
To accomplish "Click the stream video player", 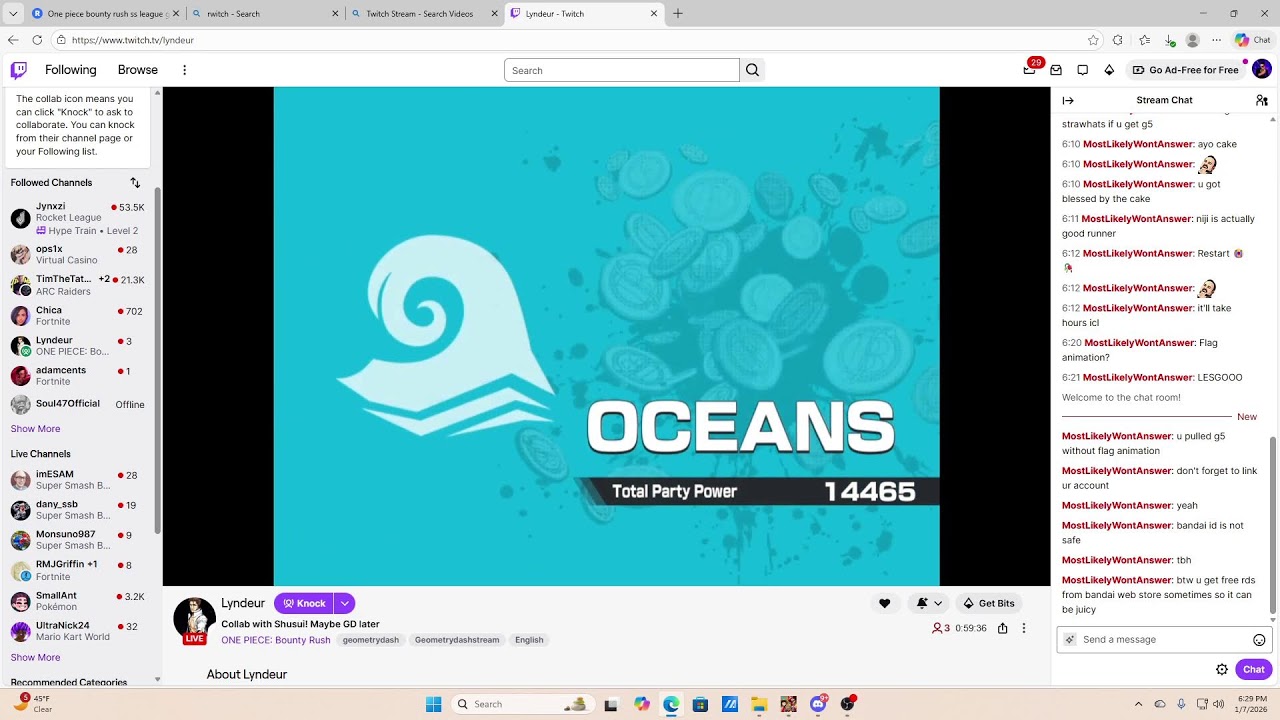I will [x=606, y=336].
